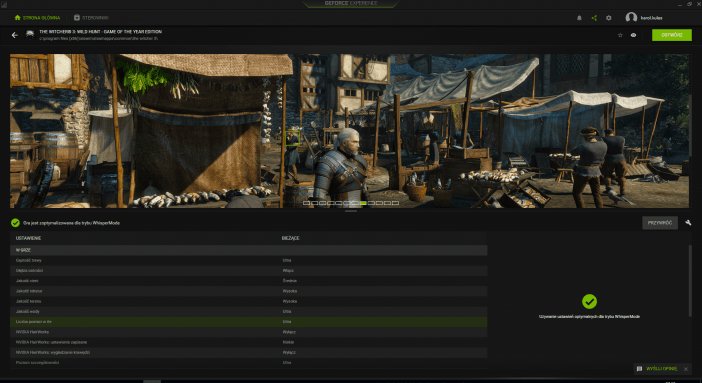
Task: Click the green share icon
Action: [594, 18]
